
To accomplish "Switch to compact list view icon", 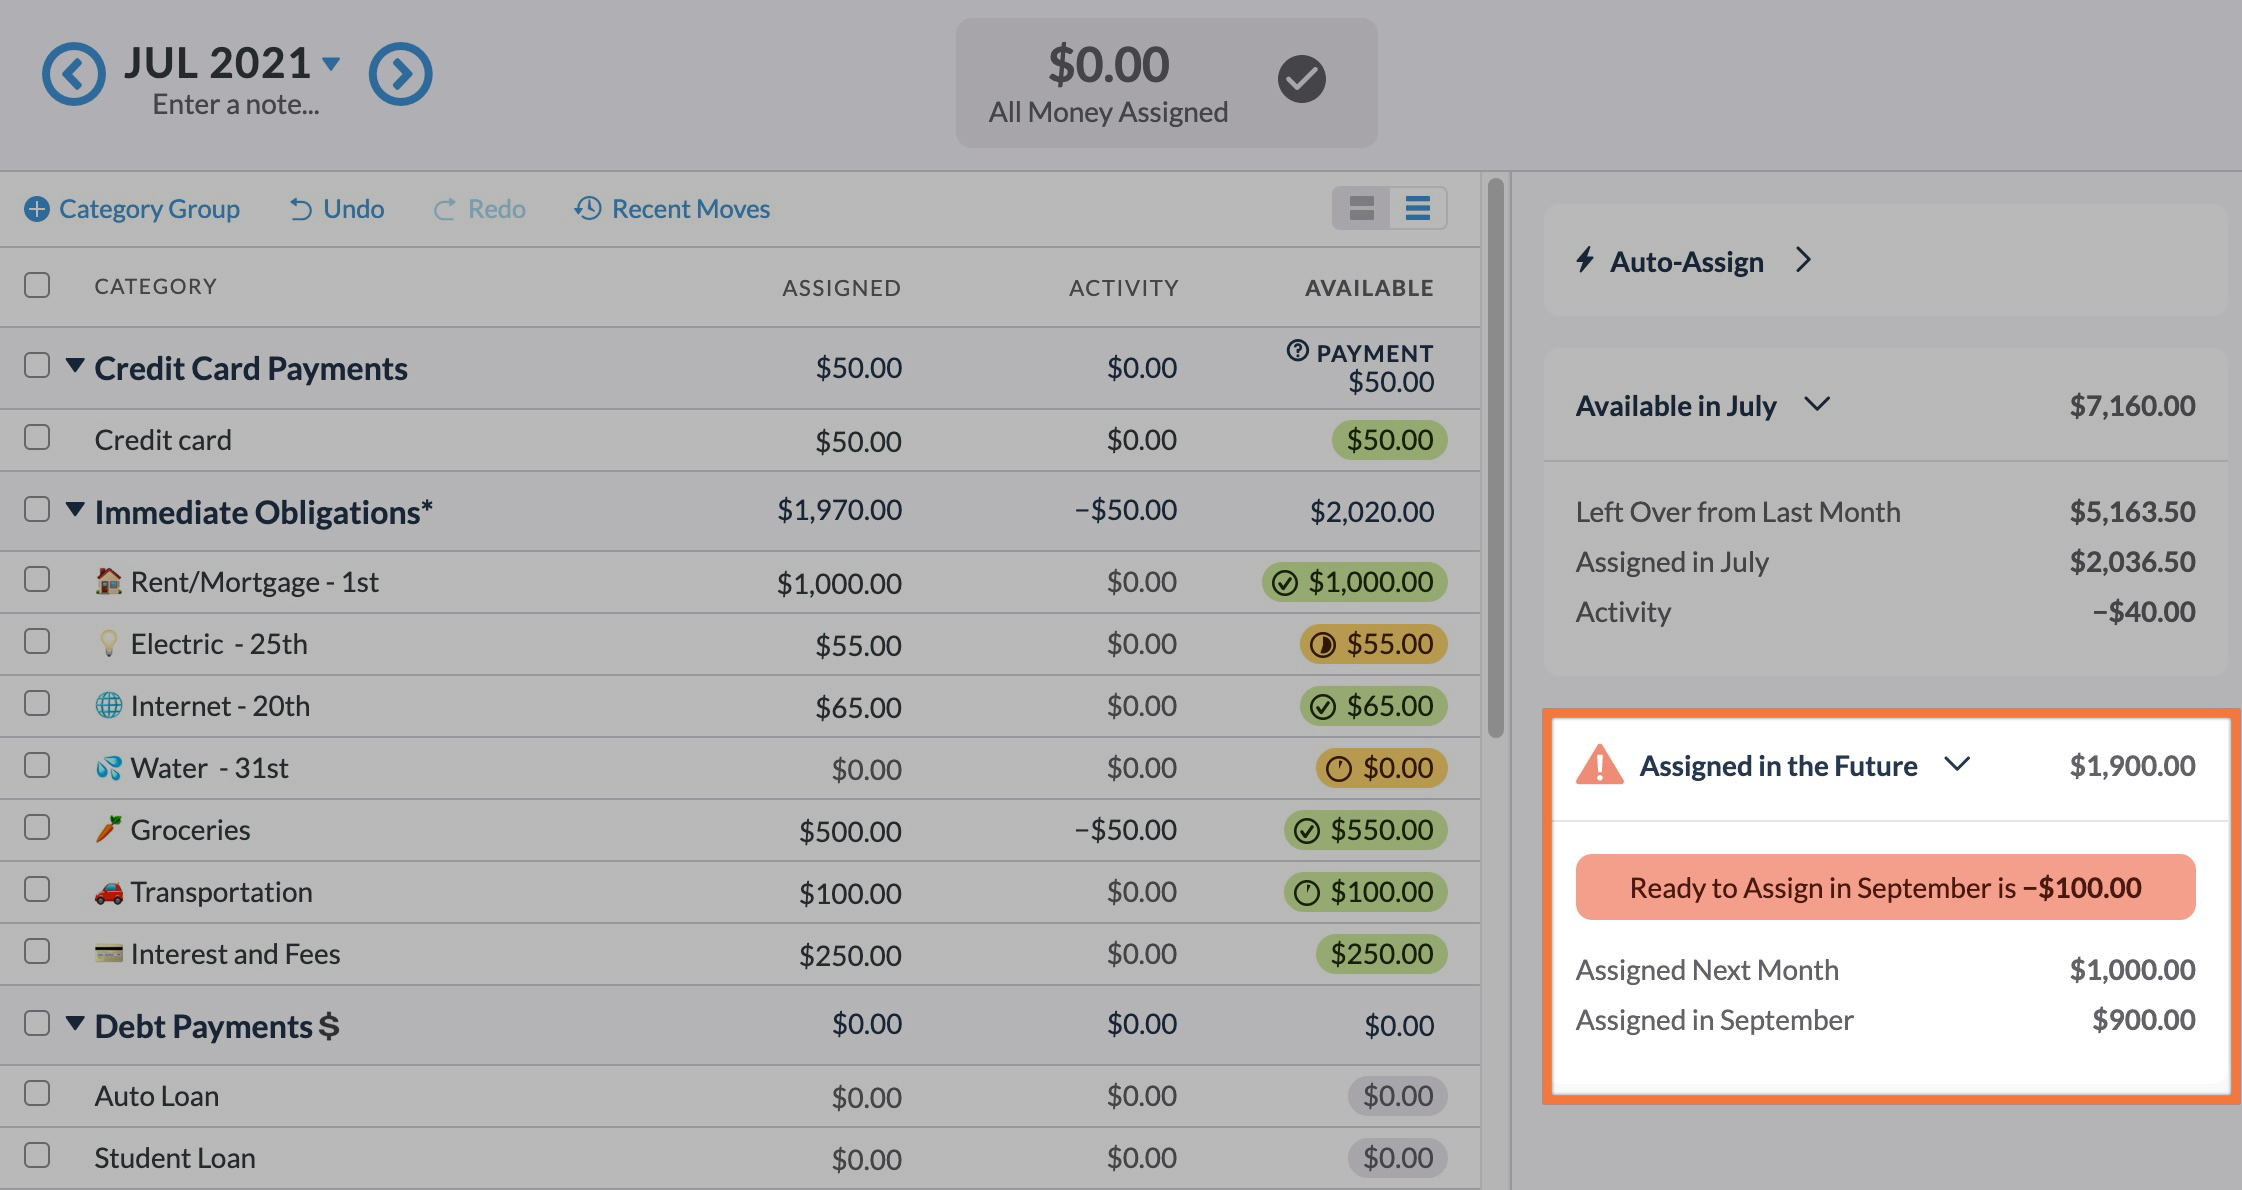I will 1417,208.
